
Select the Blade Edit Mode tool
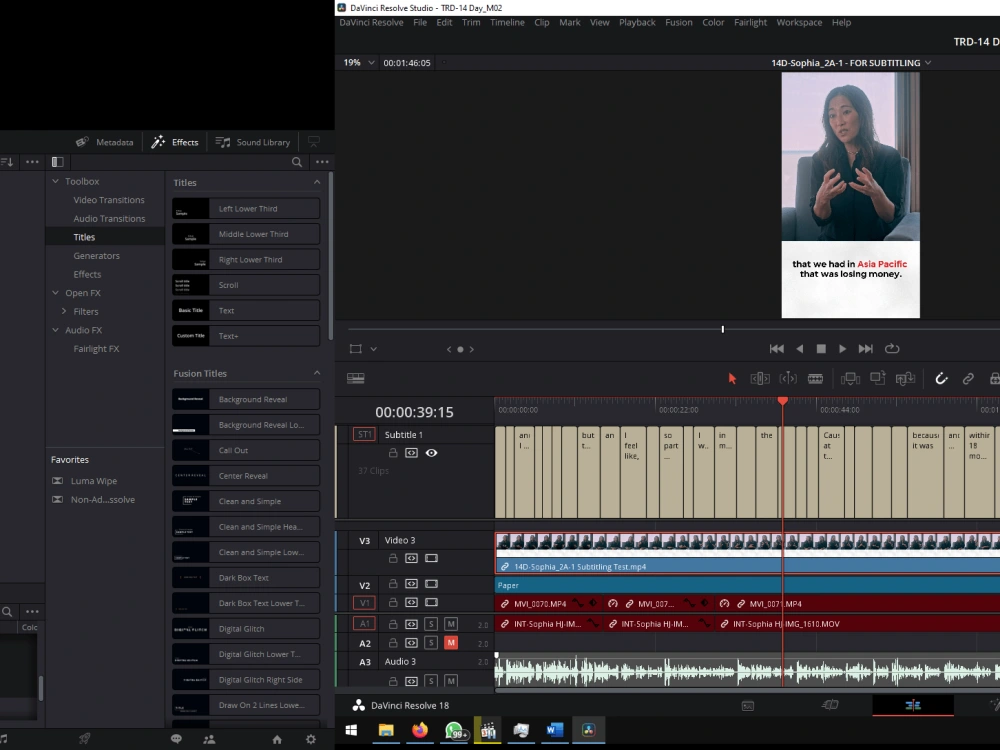click(815, 379)
